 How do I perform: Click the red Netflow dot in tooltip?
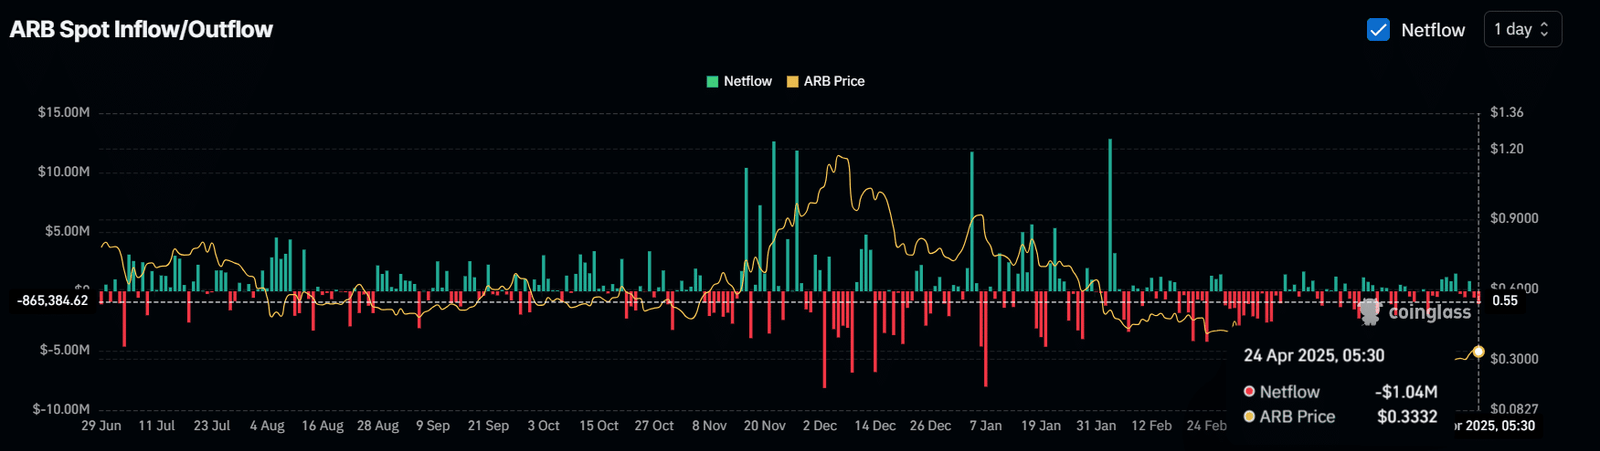[x=1249, y=392]
